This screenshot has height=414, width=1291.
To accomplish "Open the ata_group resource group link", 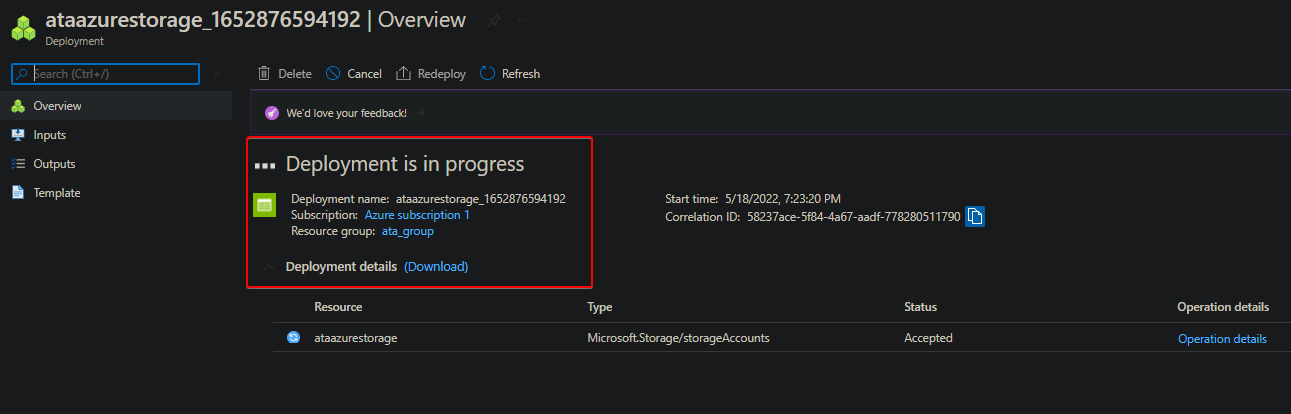I will tap(408, 231).
